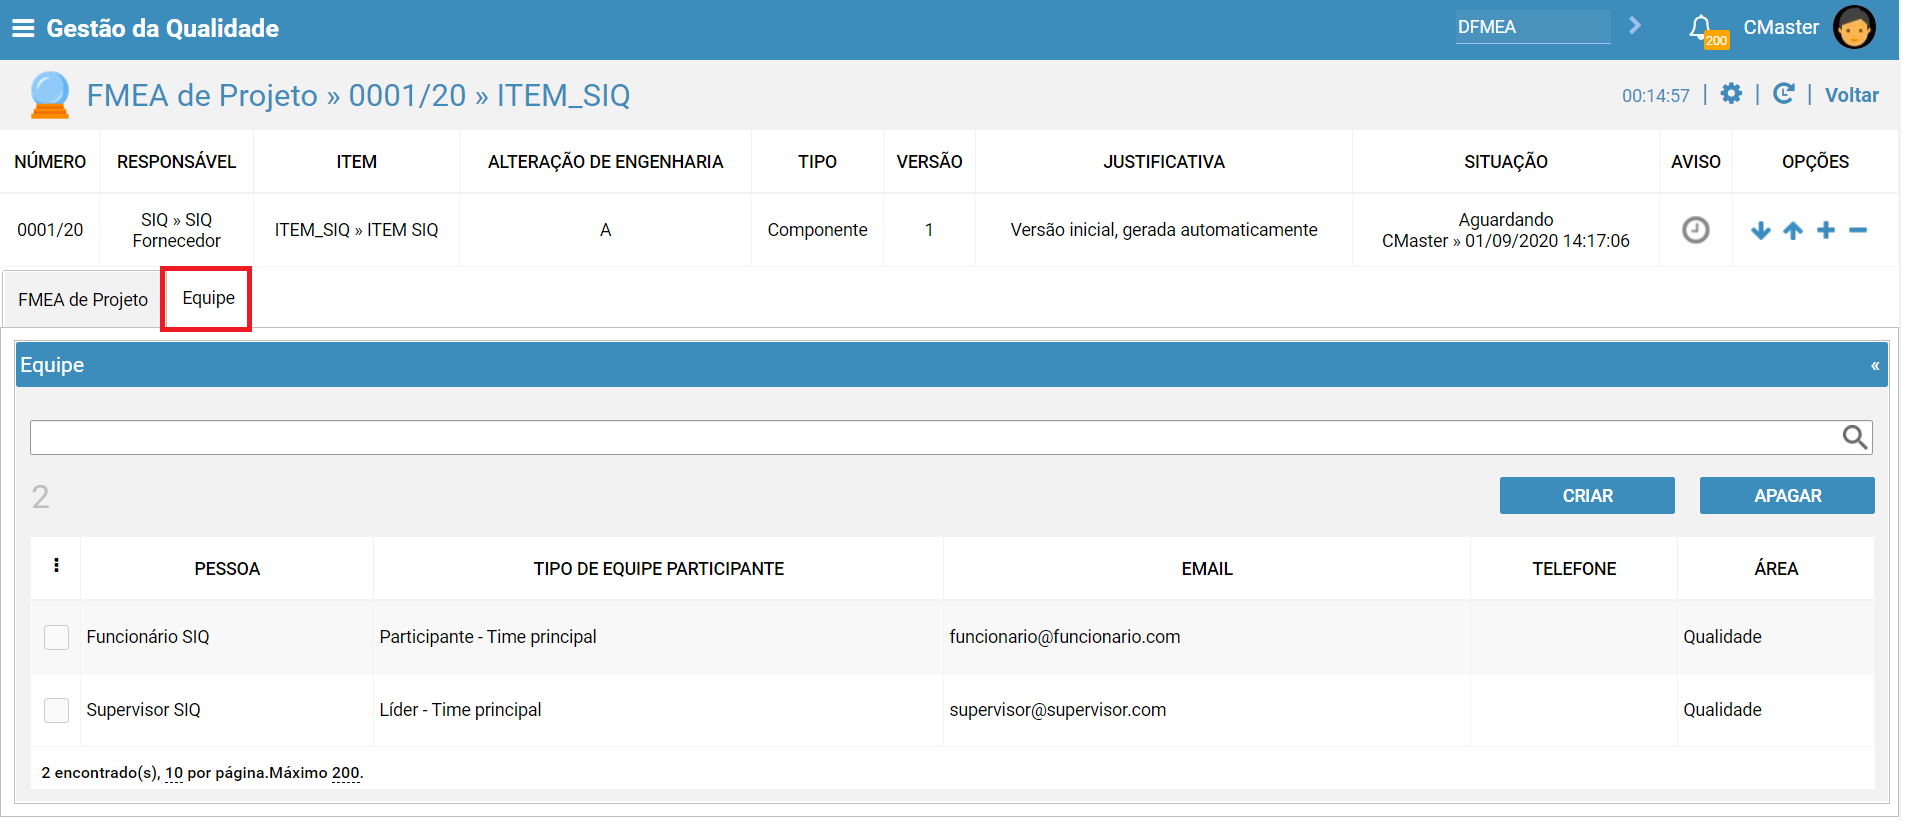Click the ALTERAÇÃO DE ENGENHARIA header
Image resolution: width=1920 pixels, height=824 pixels.
coord(605,162)
